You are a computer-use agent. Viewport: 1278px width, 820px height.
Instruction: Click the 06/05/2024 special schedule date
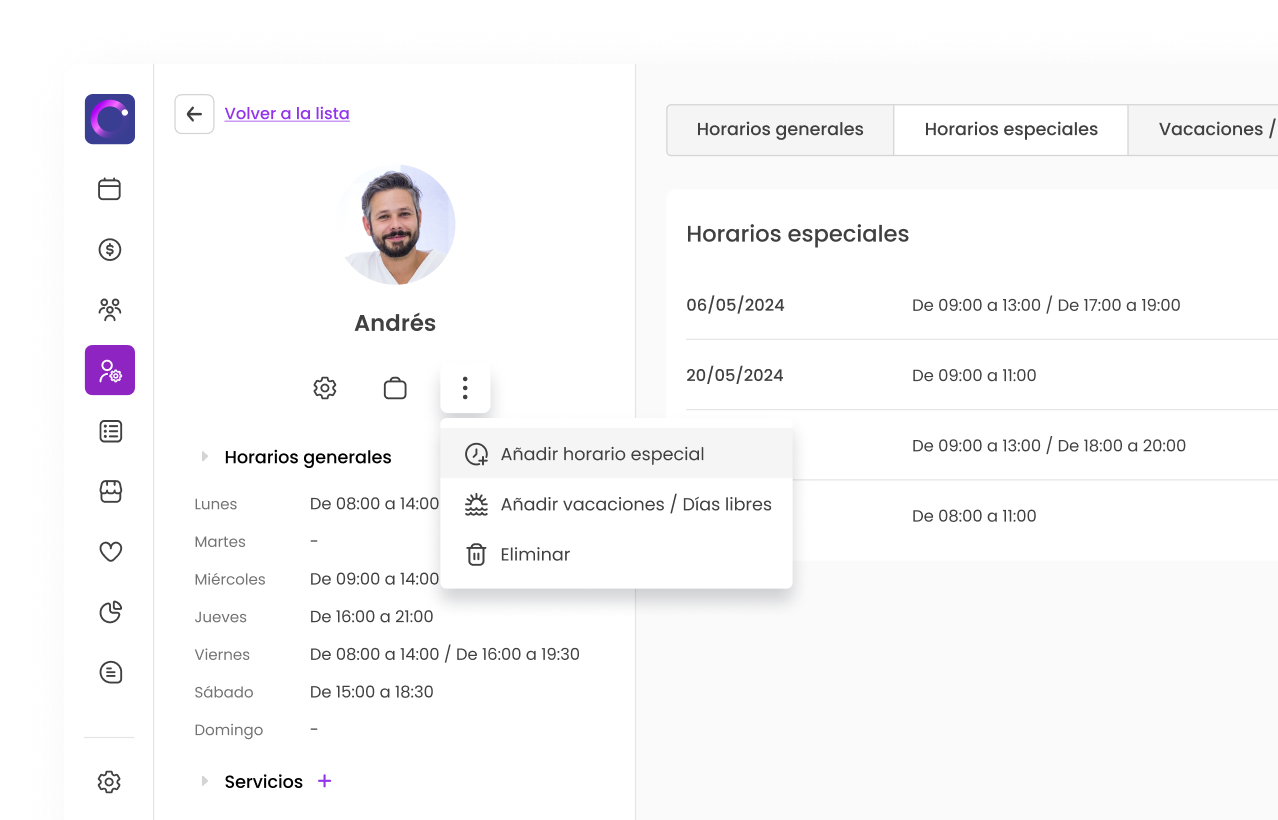(x=735, y=305)
